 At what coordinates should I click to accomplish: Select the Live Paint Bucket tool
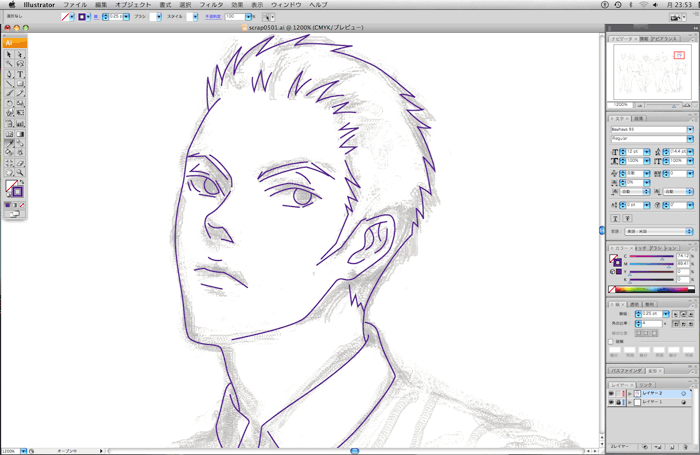click(9, 153)
